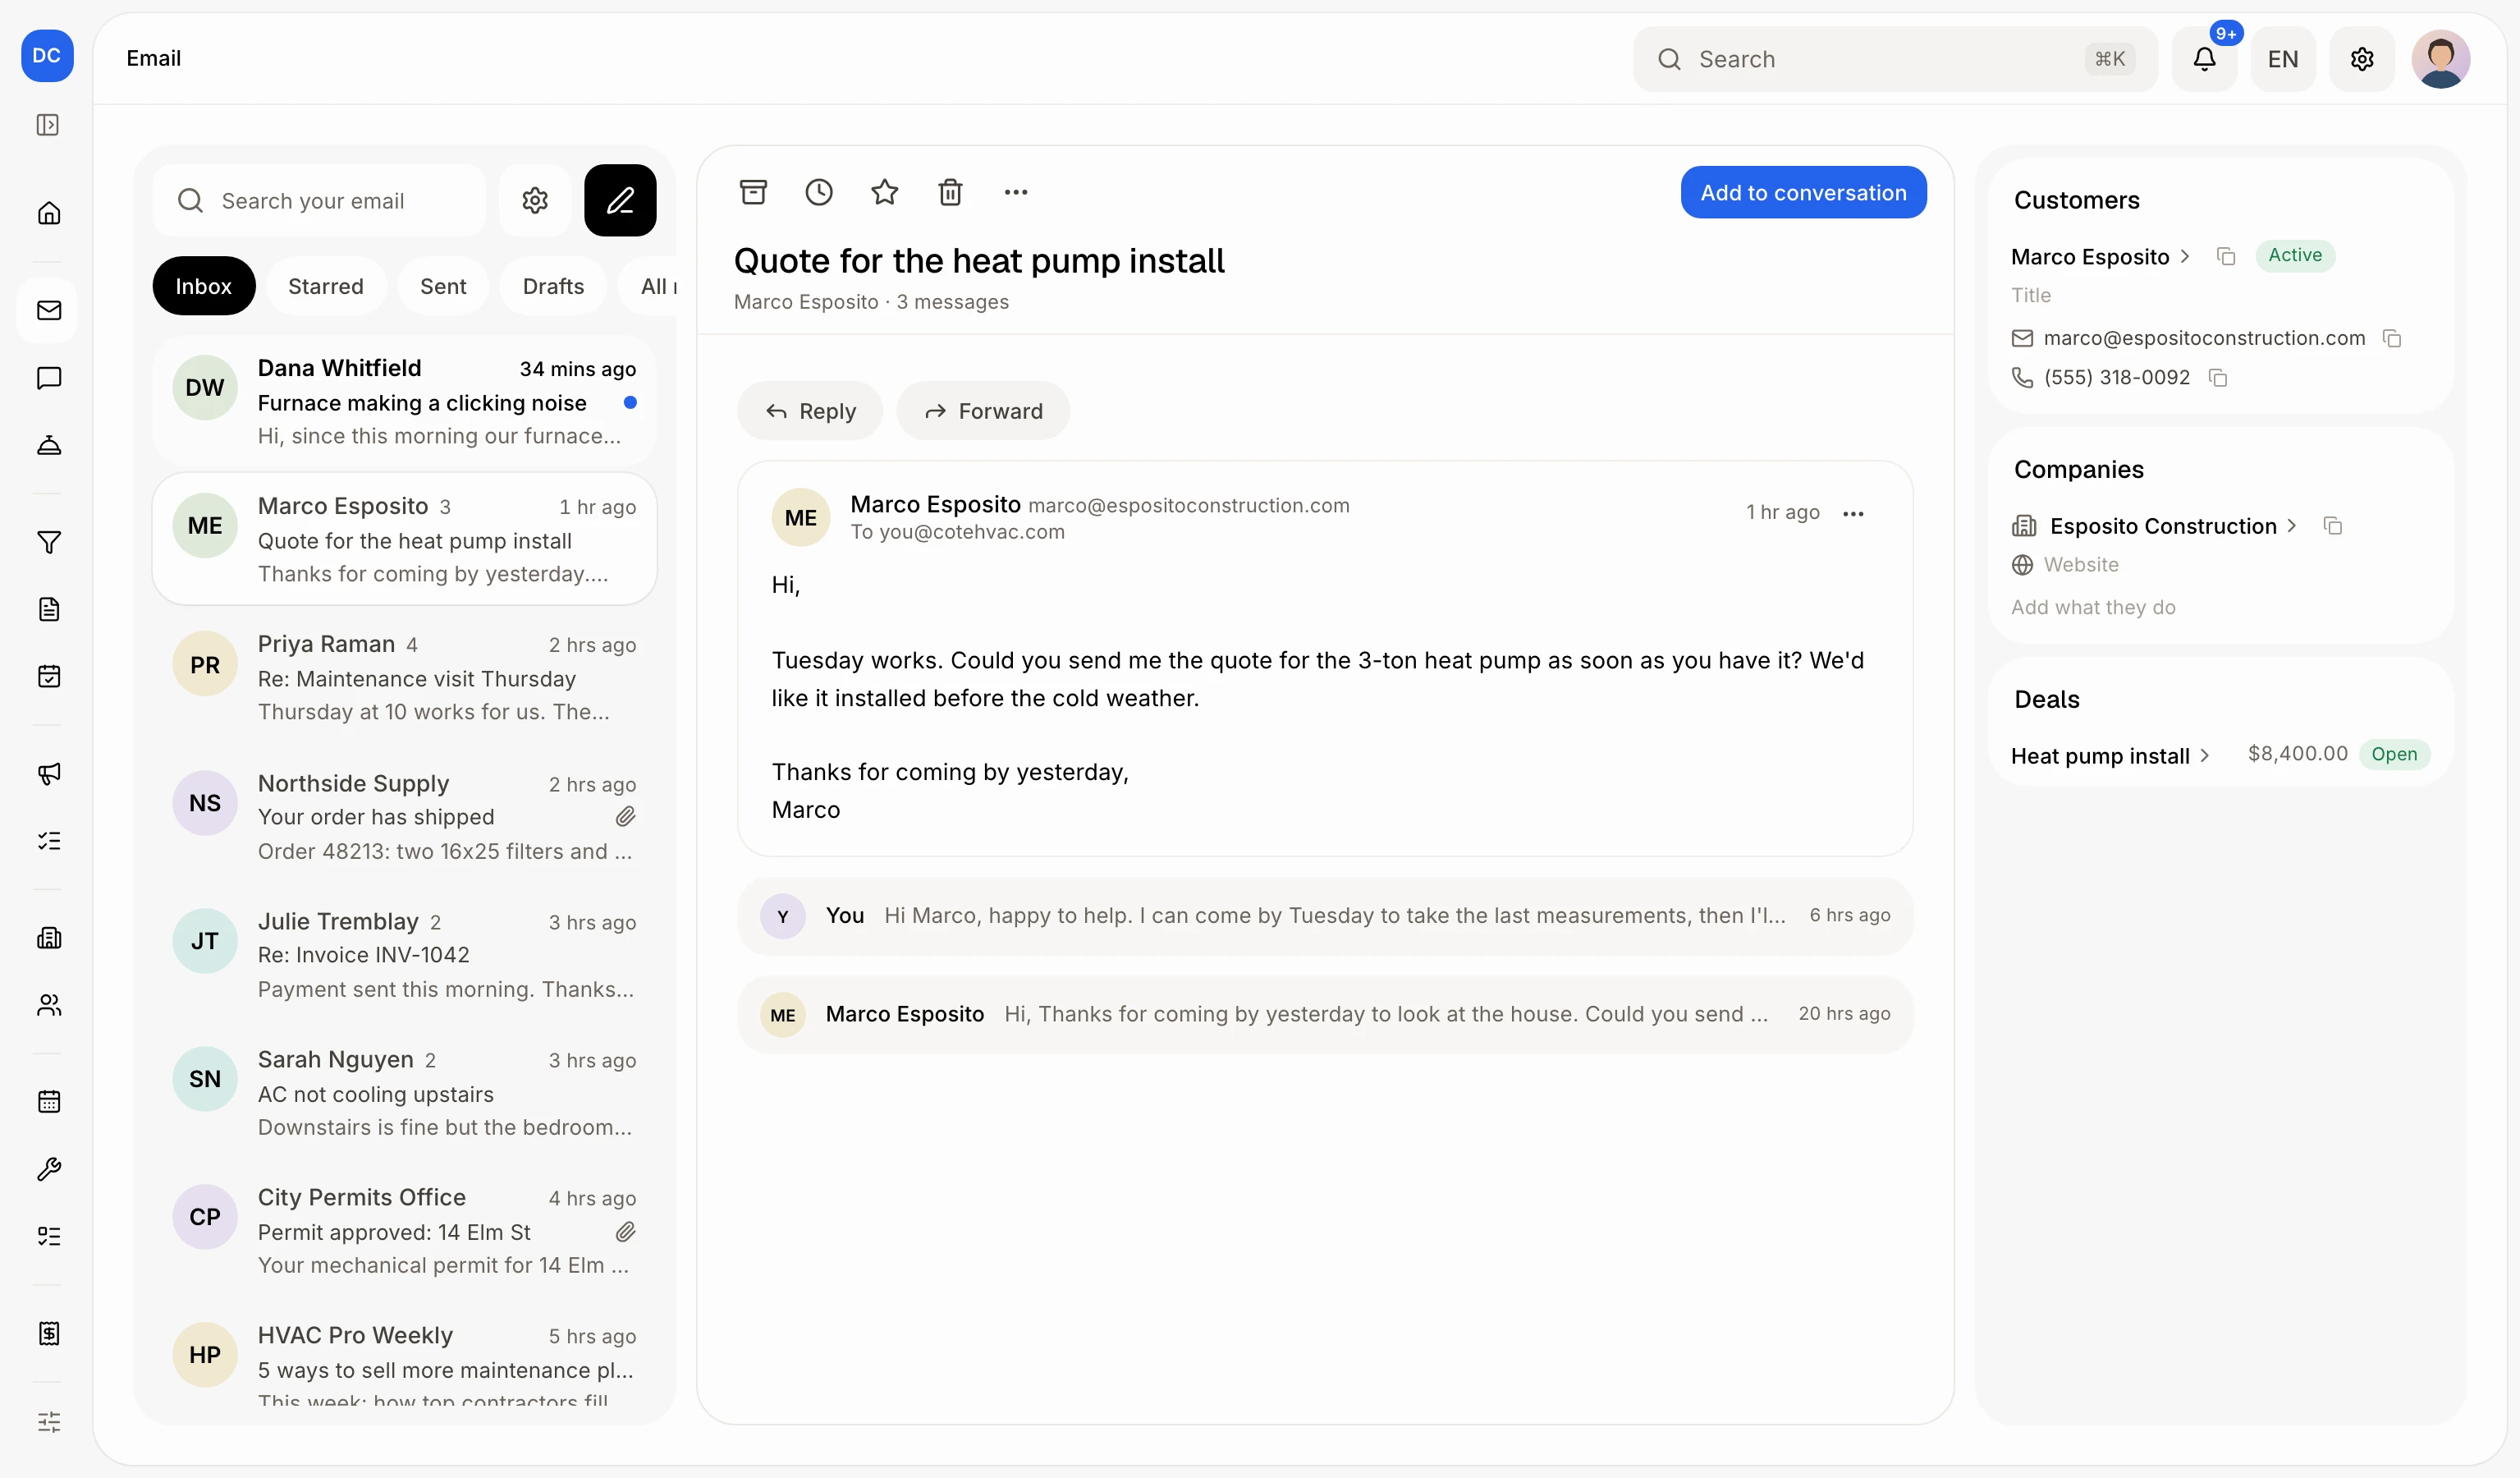Open Priya Raman's Maintenance visit Thursday email

click(x=404, y=677)
